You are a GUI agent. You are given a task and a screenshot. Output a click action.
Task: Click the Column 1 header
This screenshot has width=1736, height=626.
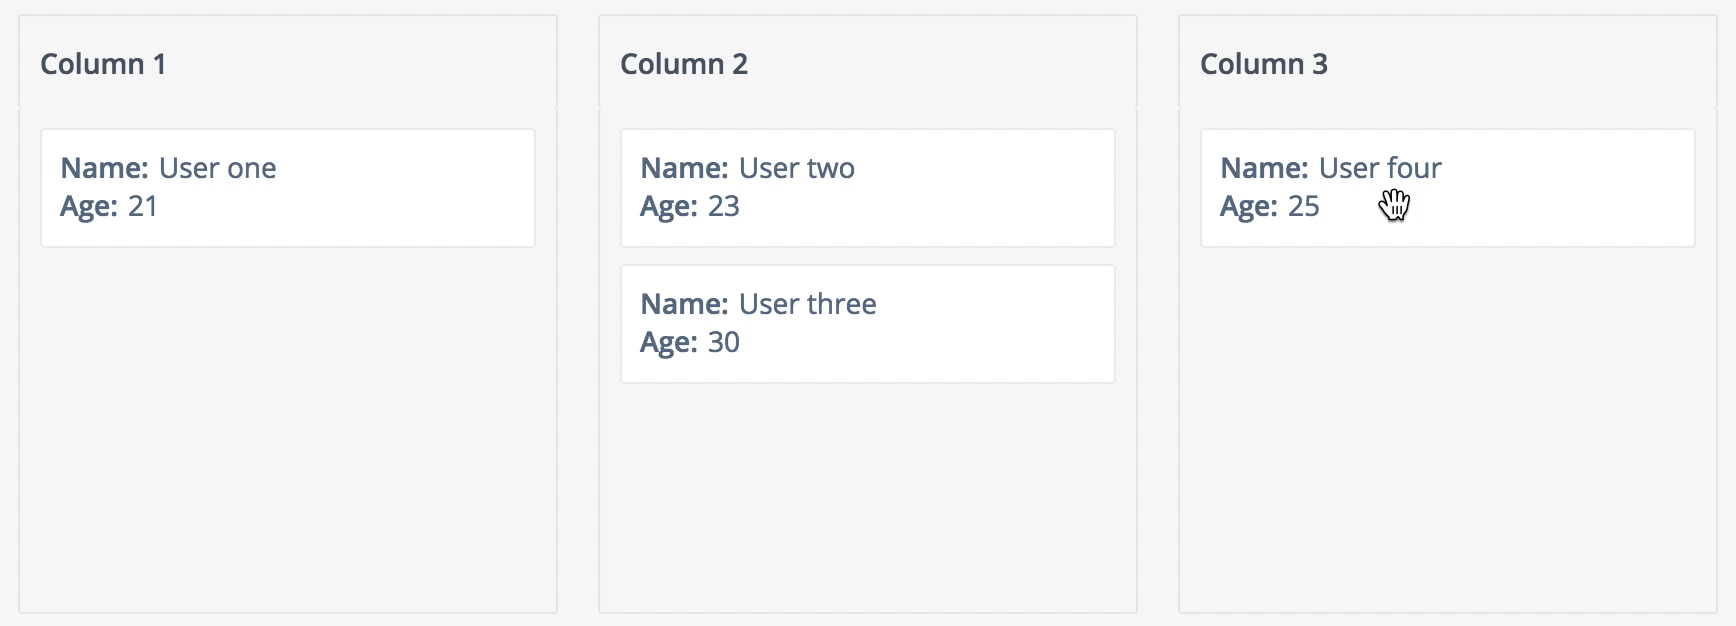(x=104, y=64)
